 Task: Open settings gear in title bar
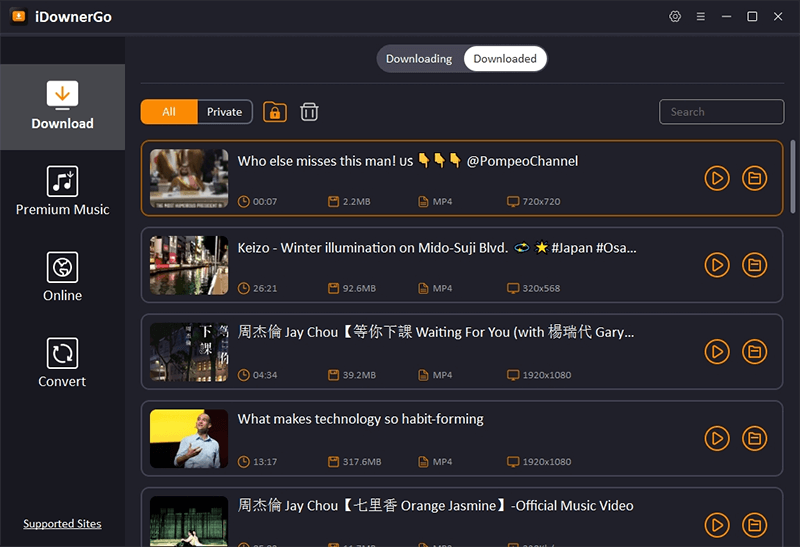pyautogui.click(x=675, y=17)
